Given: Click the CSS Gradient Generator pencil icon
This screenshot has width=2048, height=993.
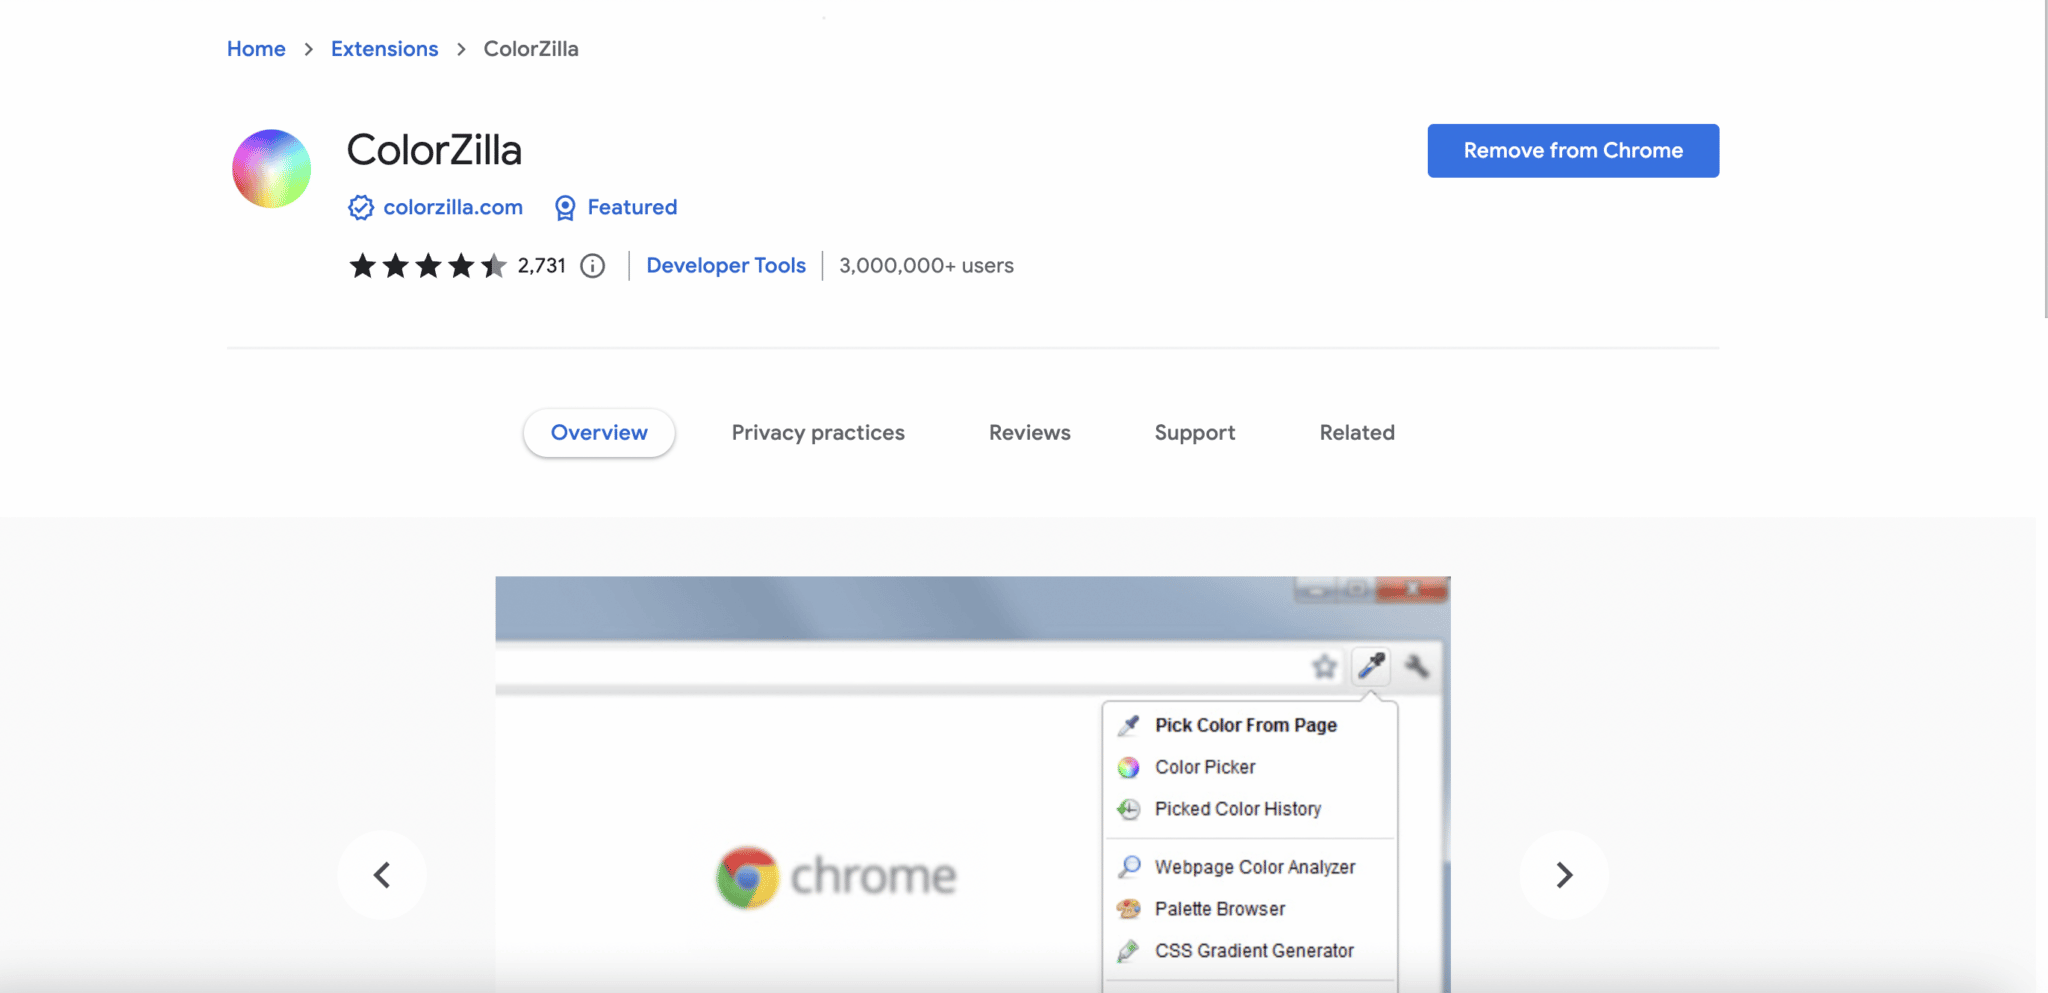Looking at the screenshot, I should [x=1129, y=950].
